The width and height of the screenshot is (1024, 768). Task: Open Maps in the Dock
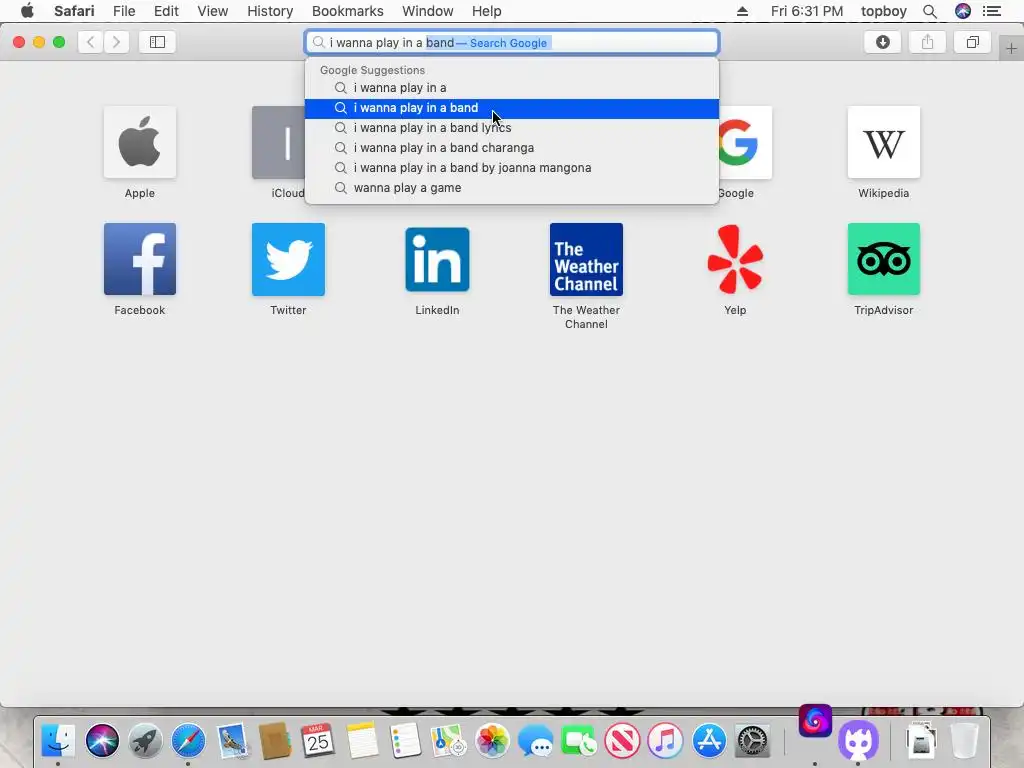[x=449, y=741]
